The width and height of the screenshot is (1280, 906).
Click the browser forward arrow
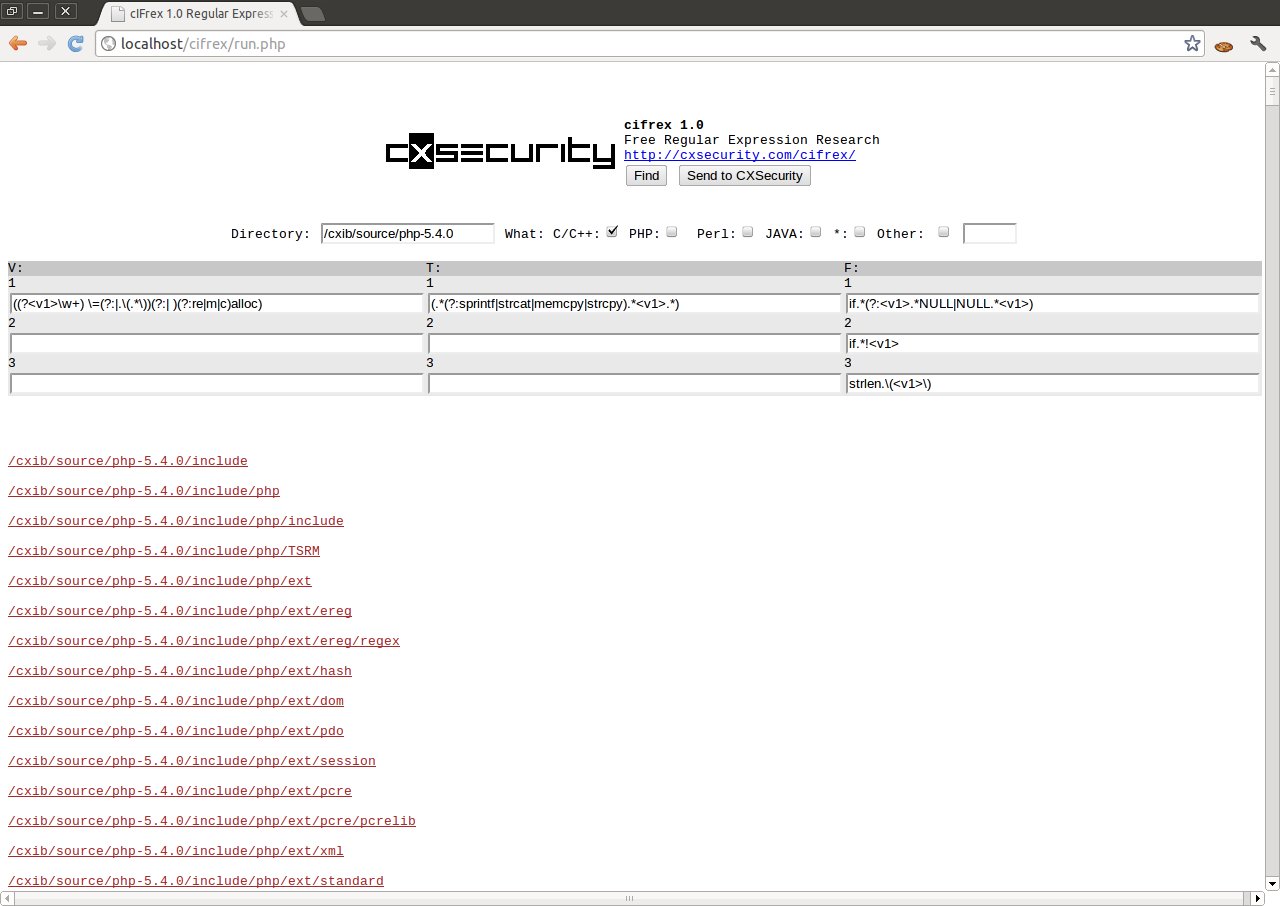(x=46, y=44)
